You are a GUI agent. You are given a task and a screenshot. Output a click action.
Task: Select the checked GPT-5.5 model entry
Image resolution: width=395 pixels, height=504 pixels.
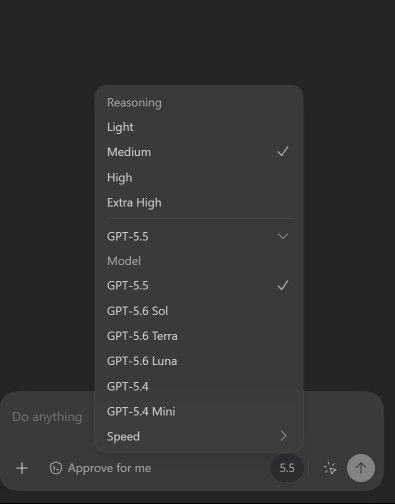(199, 286)
